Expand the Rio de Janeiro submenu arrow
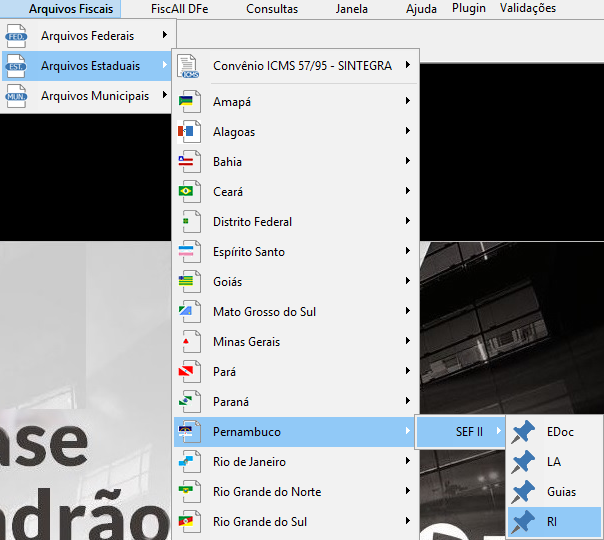Screen dimensions: 604x540 [x=408, y=461]
